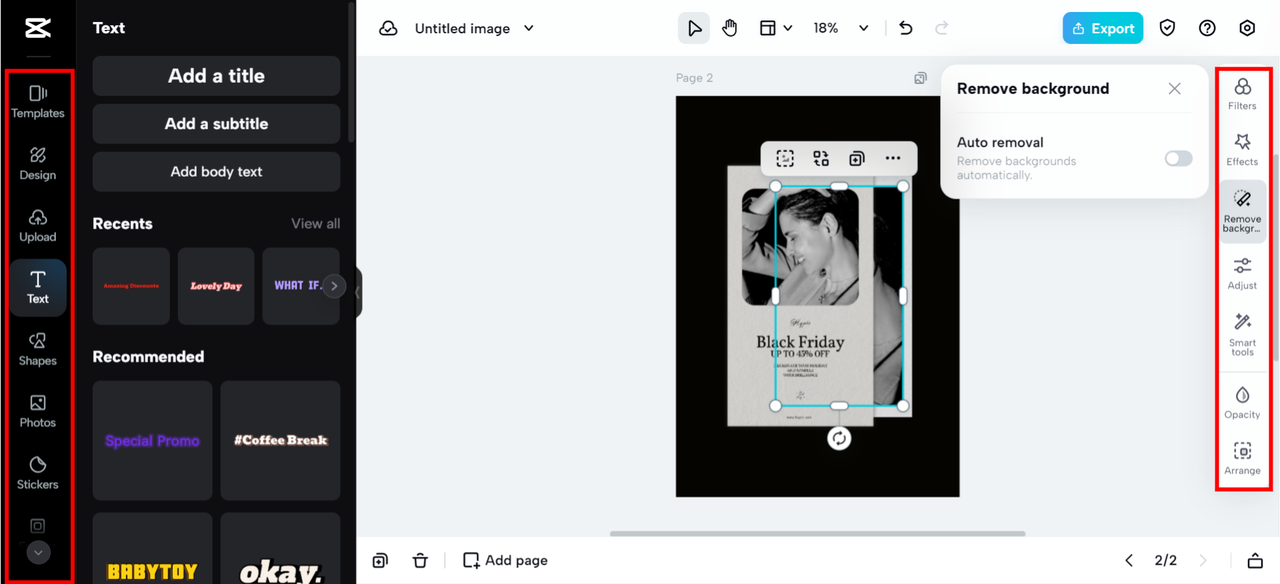Screen dimensions: 1280x584
Task: Click Add body text button
Action: coord(216,172)
